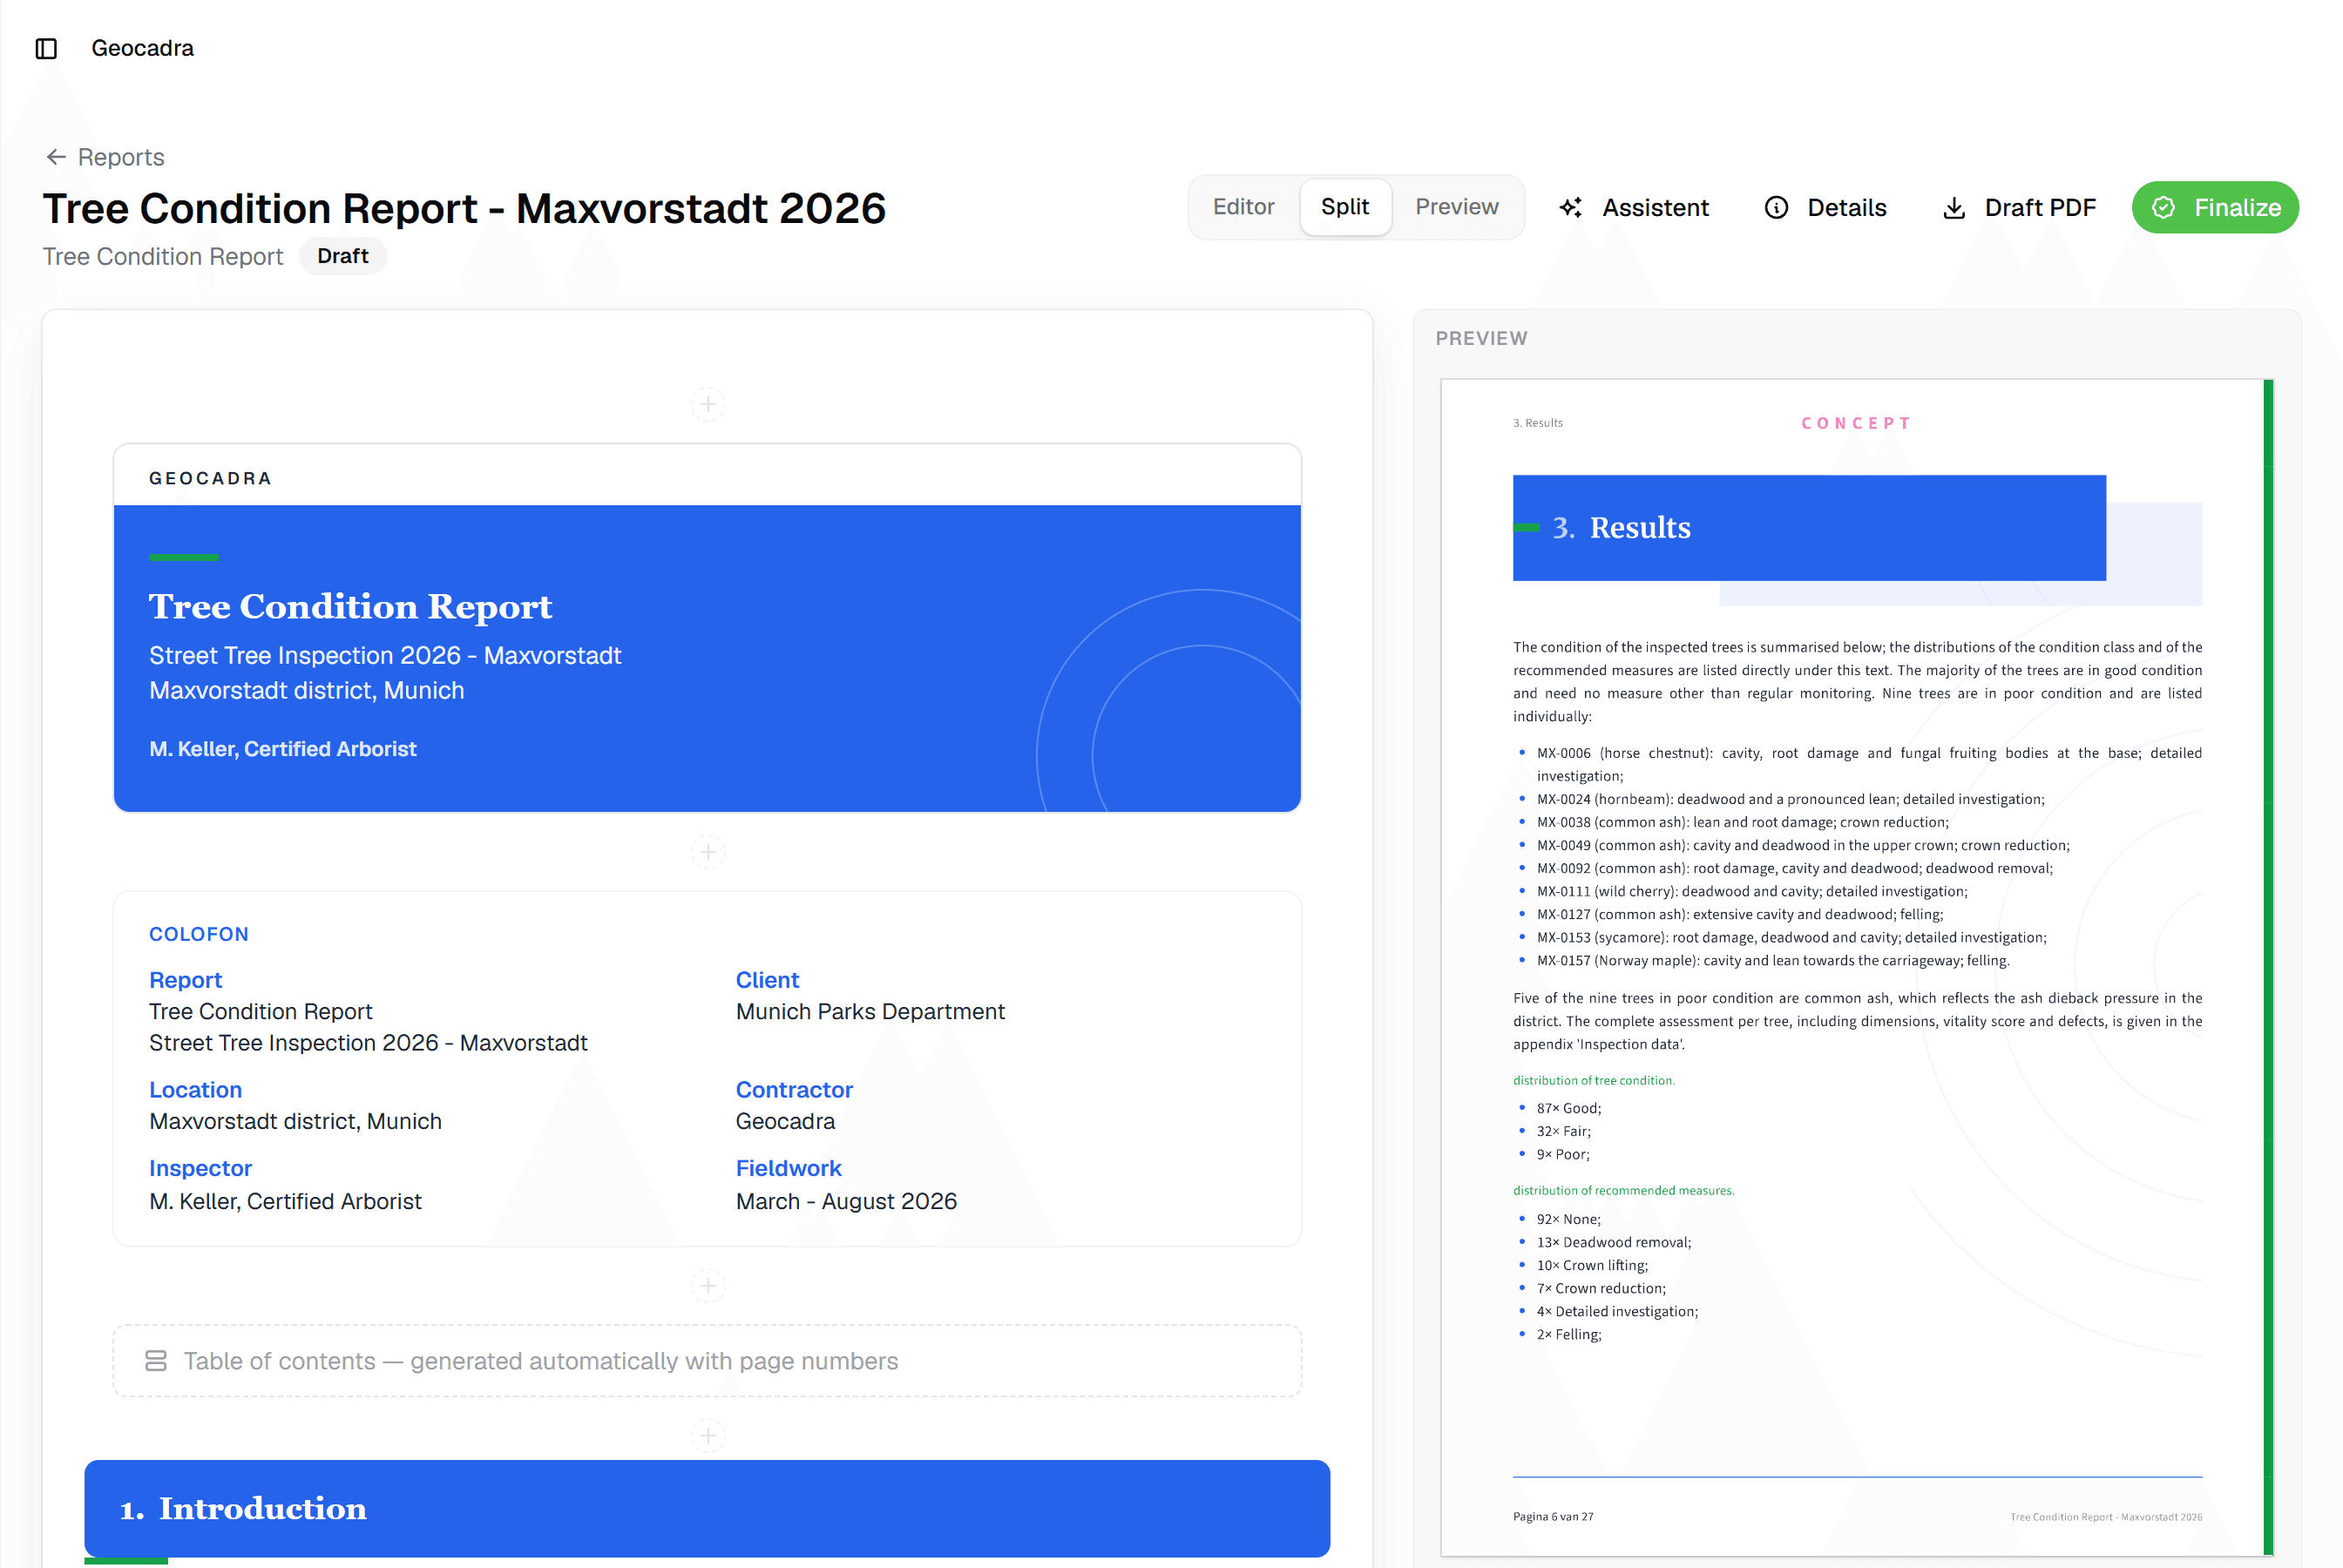Image resolution: width=2343 pixels, height=1568 pixels.
Task: Click the PREVIEW panel label
Action: click(x=1481, y=338)
